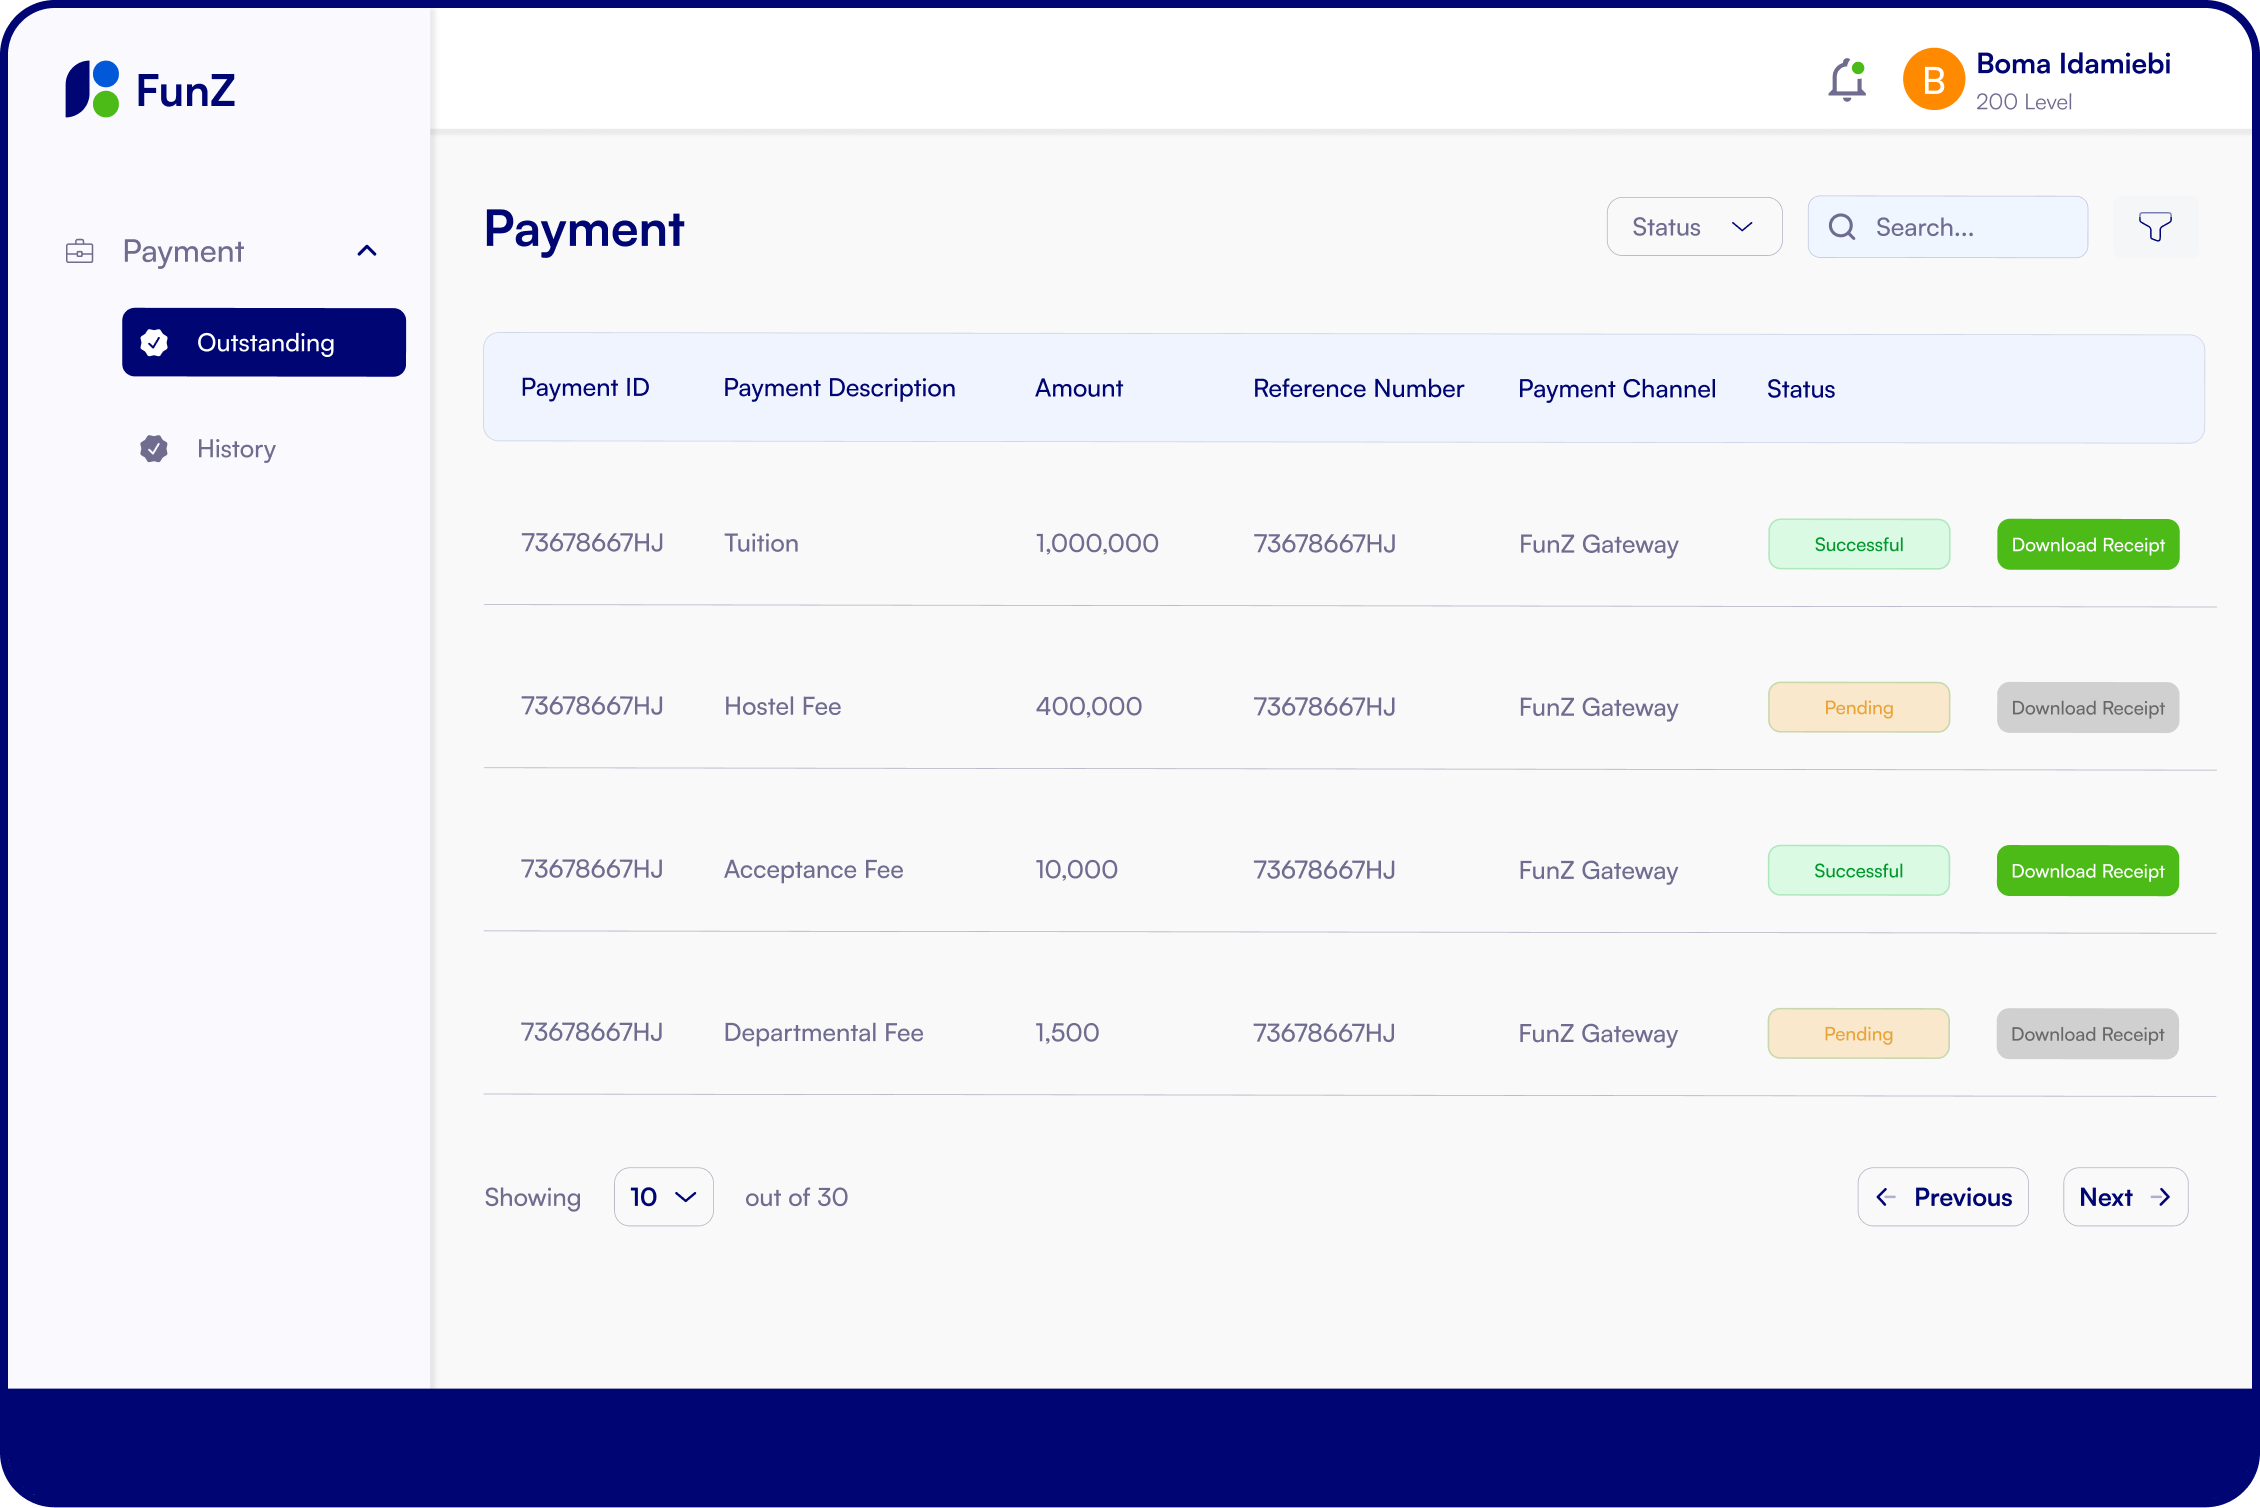This screenshot has height=1508, width=2260.
Task: Go to Next page
Action: click(x=2124, y=1197)
